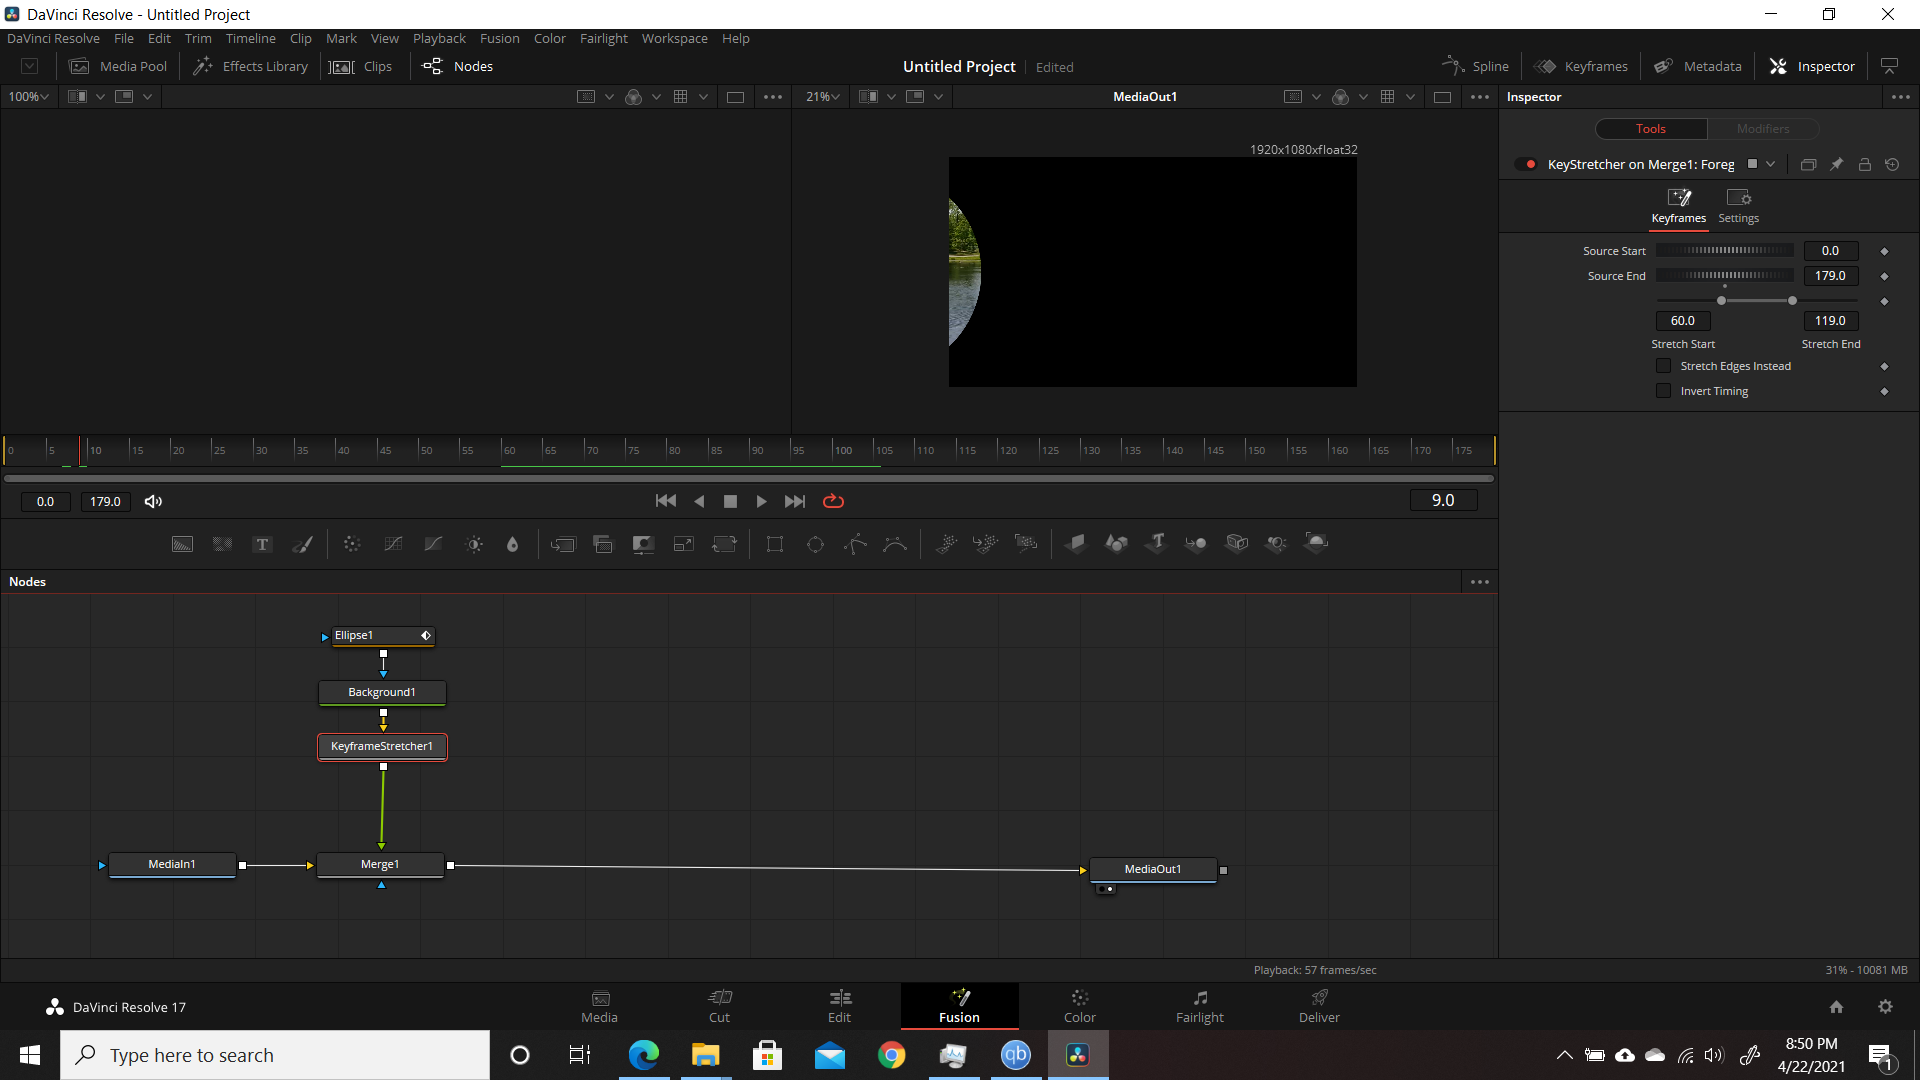
Task: Add a Resize tool from toolbar
Action: [684, 544]
